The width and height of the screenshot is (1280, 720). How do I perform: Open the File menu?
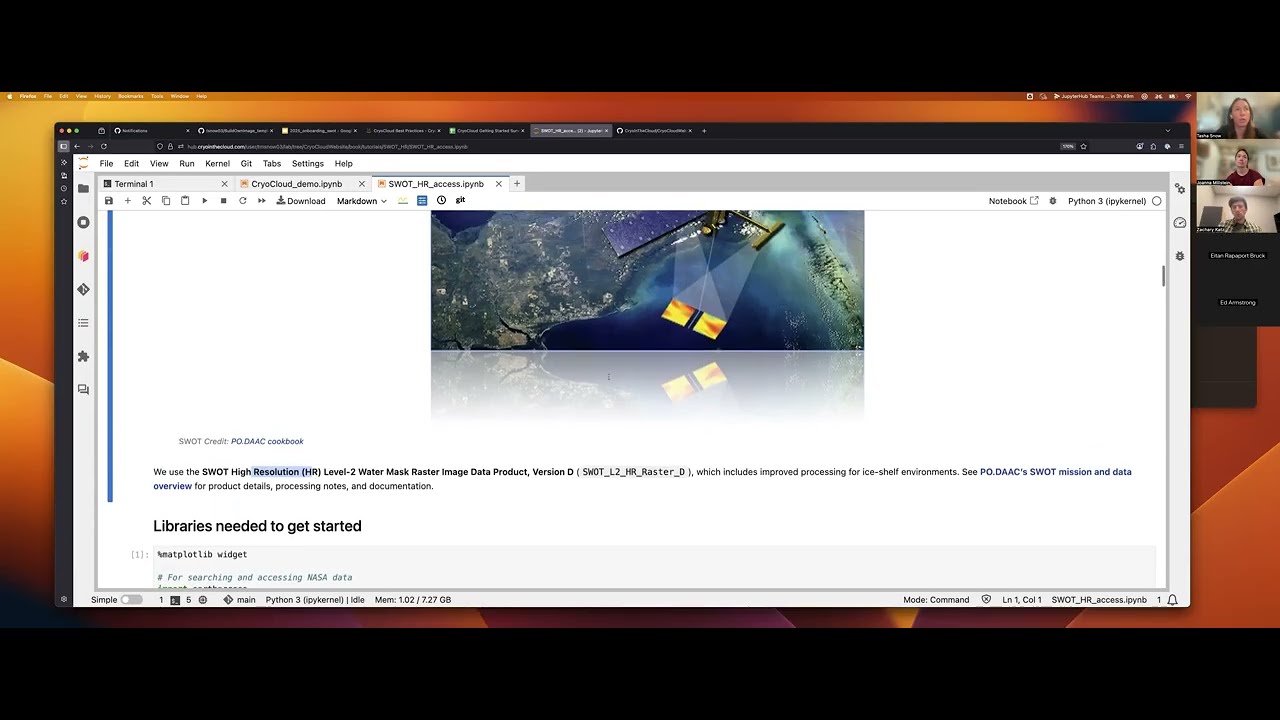106,163
